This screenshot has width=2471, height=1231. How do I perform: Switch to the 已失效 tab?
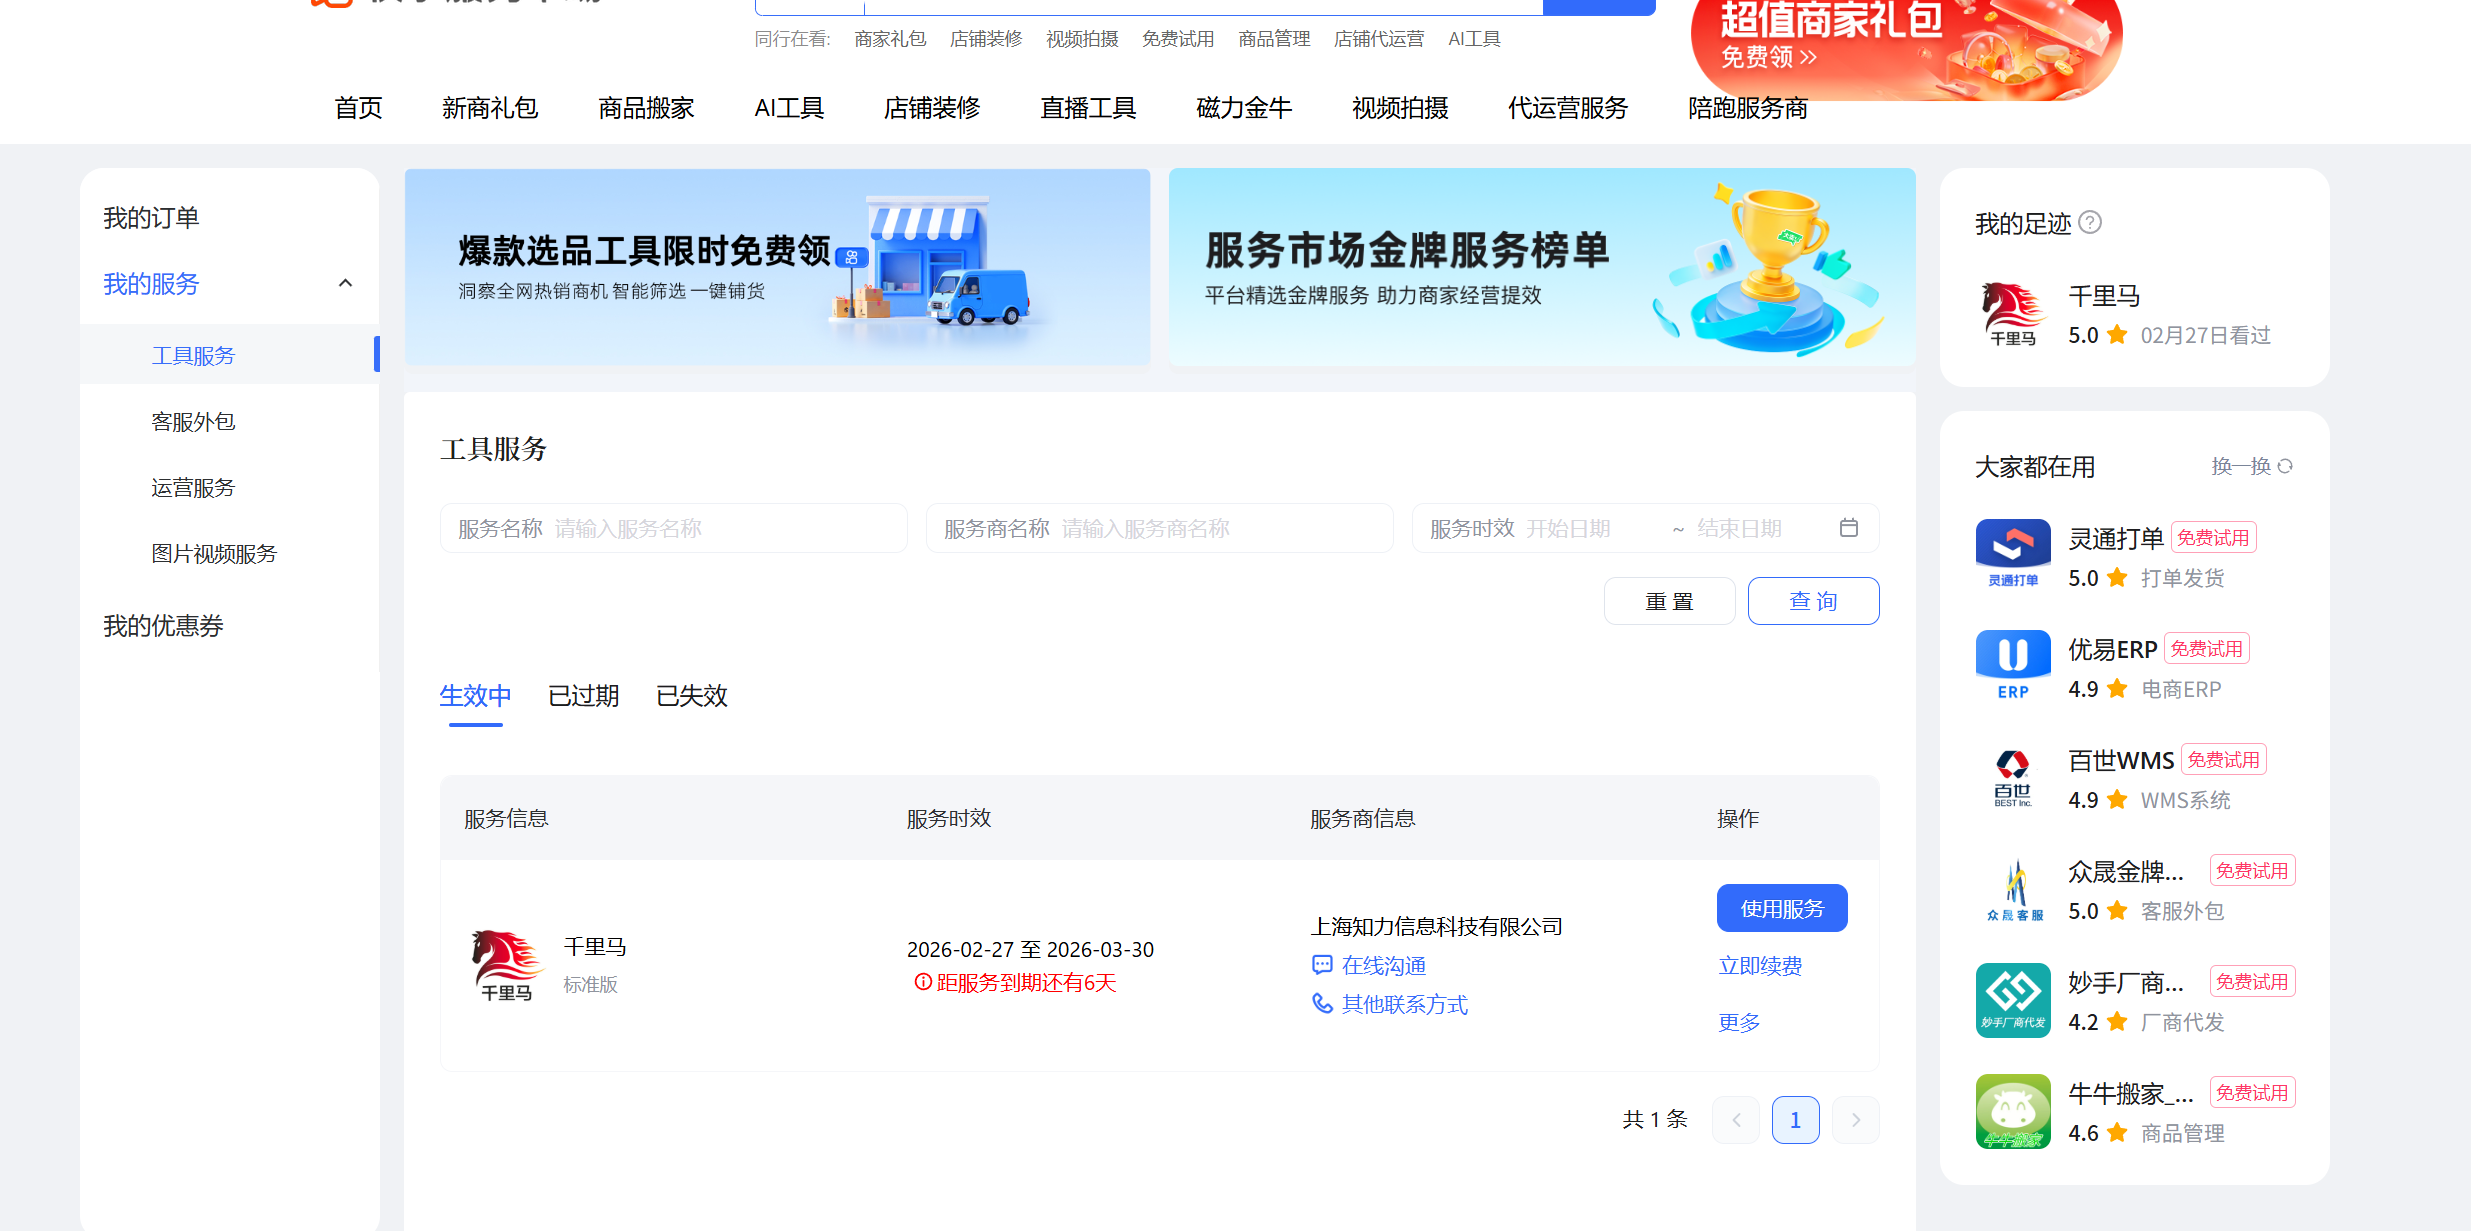point(691,696)
